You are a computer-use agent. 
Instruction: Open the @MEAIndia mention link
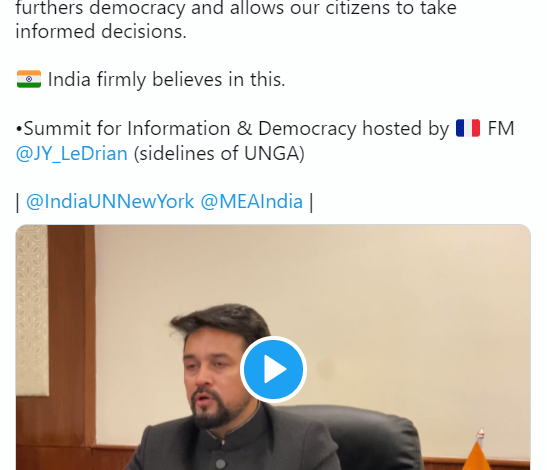pos(252,201)
